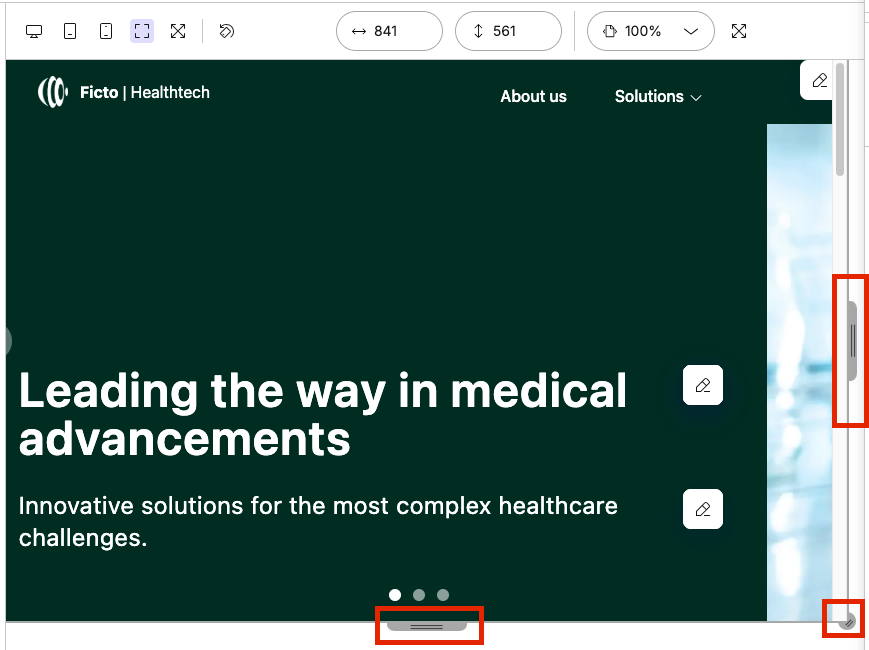
Task: Open the zoom level dropdown showing 100%
Action: click(x=650, y=31)
